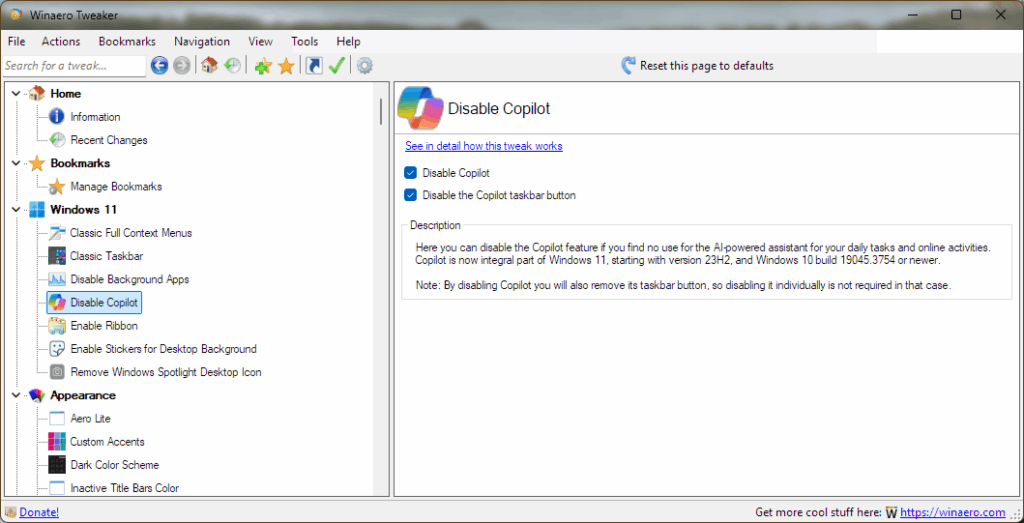Click in the Search for a tweak field

click(74, 65)
